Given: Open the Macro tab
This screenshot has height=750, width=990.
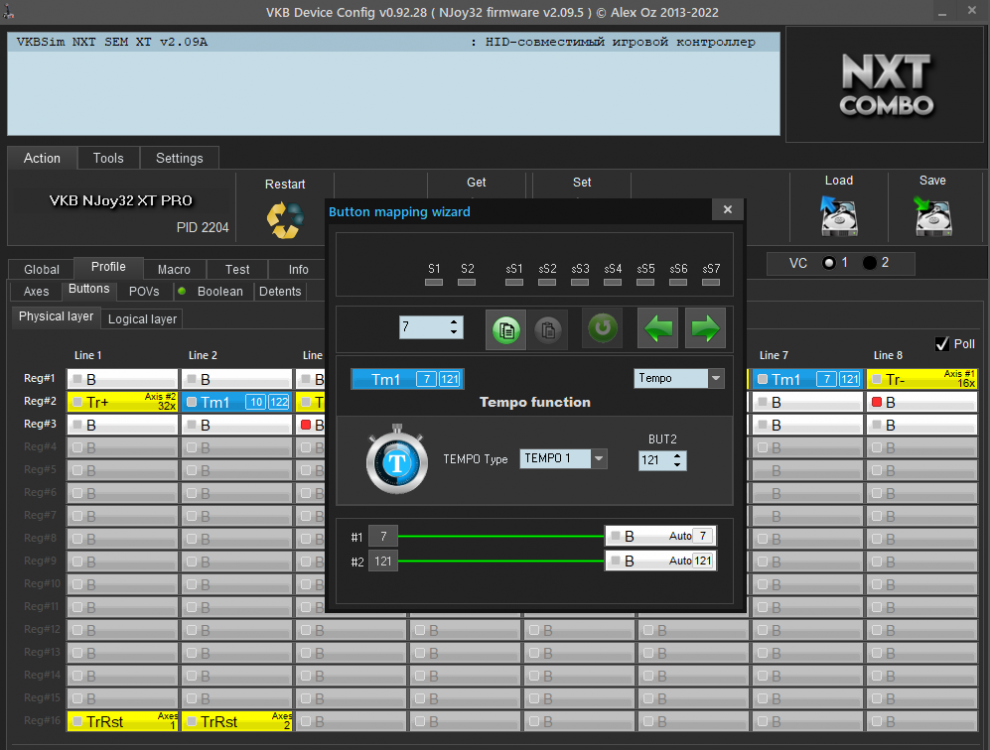Looking at the screenshot, I should [x=174, y=269].
